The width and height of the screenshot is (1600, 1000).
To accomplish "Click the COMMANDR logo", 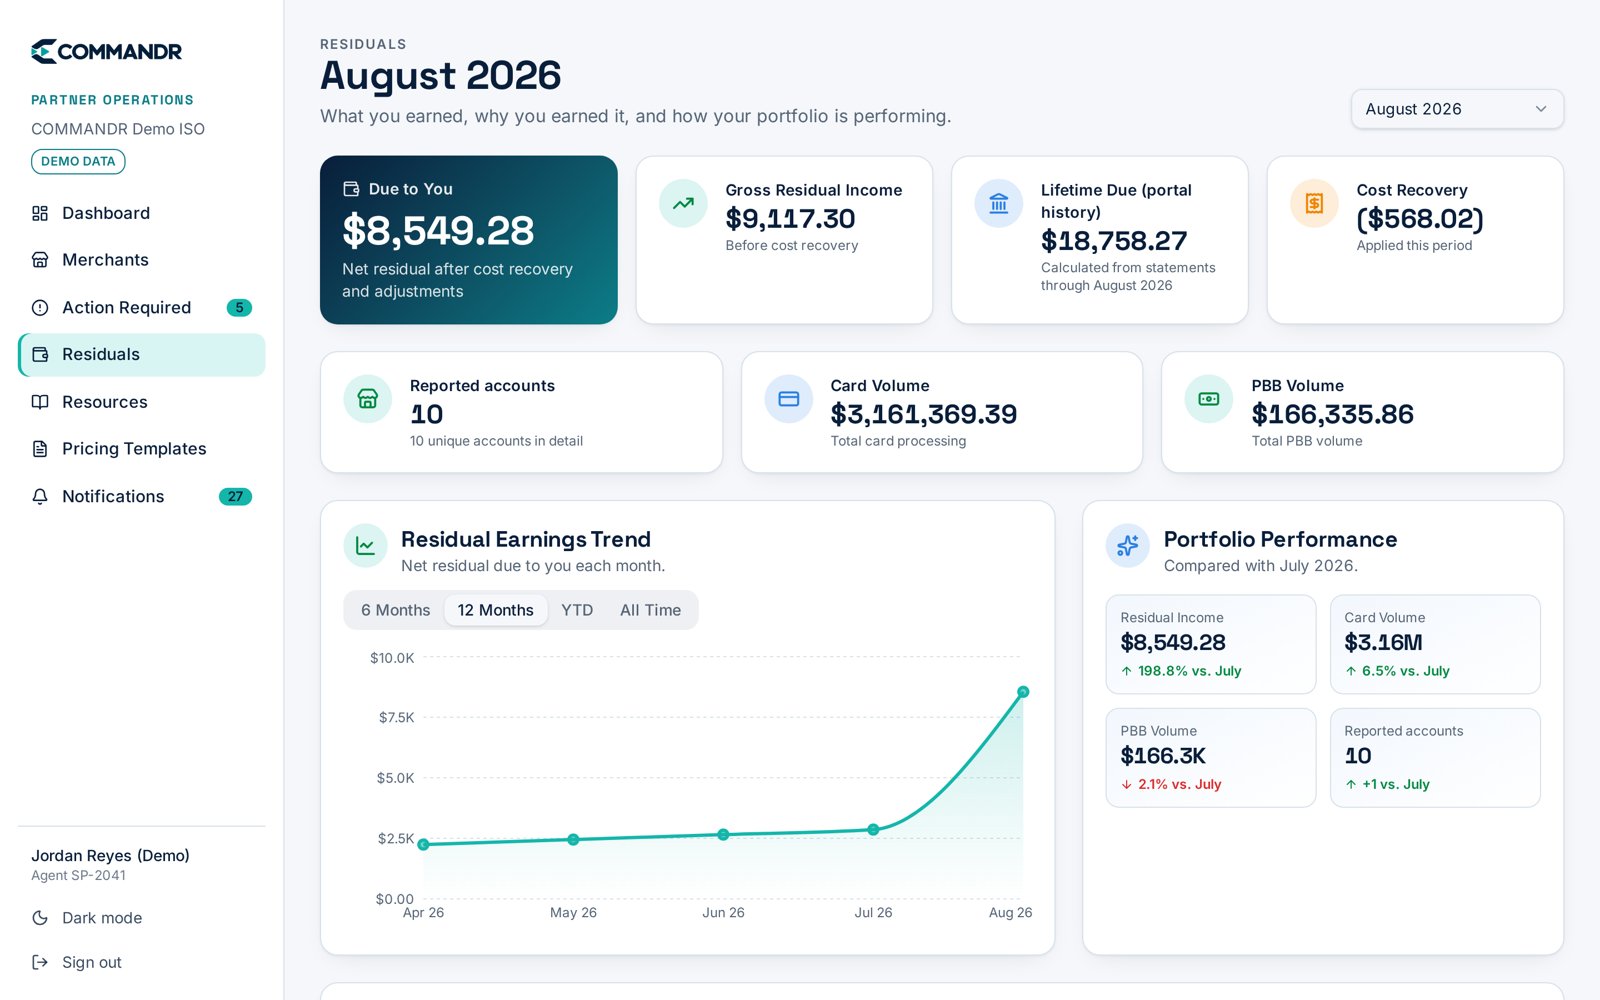I will pos(106,51).
